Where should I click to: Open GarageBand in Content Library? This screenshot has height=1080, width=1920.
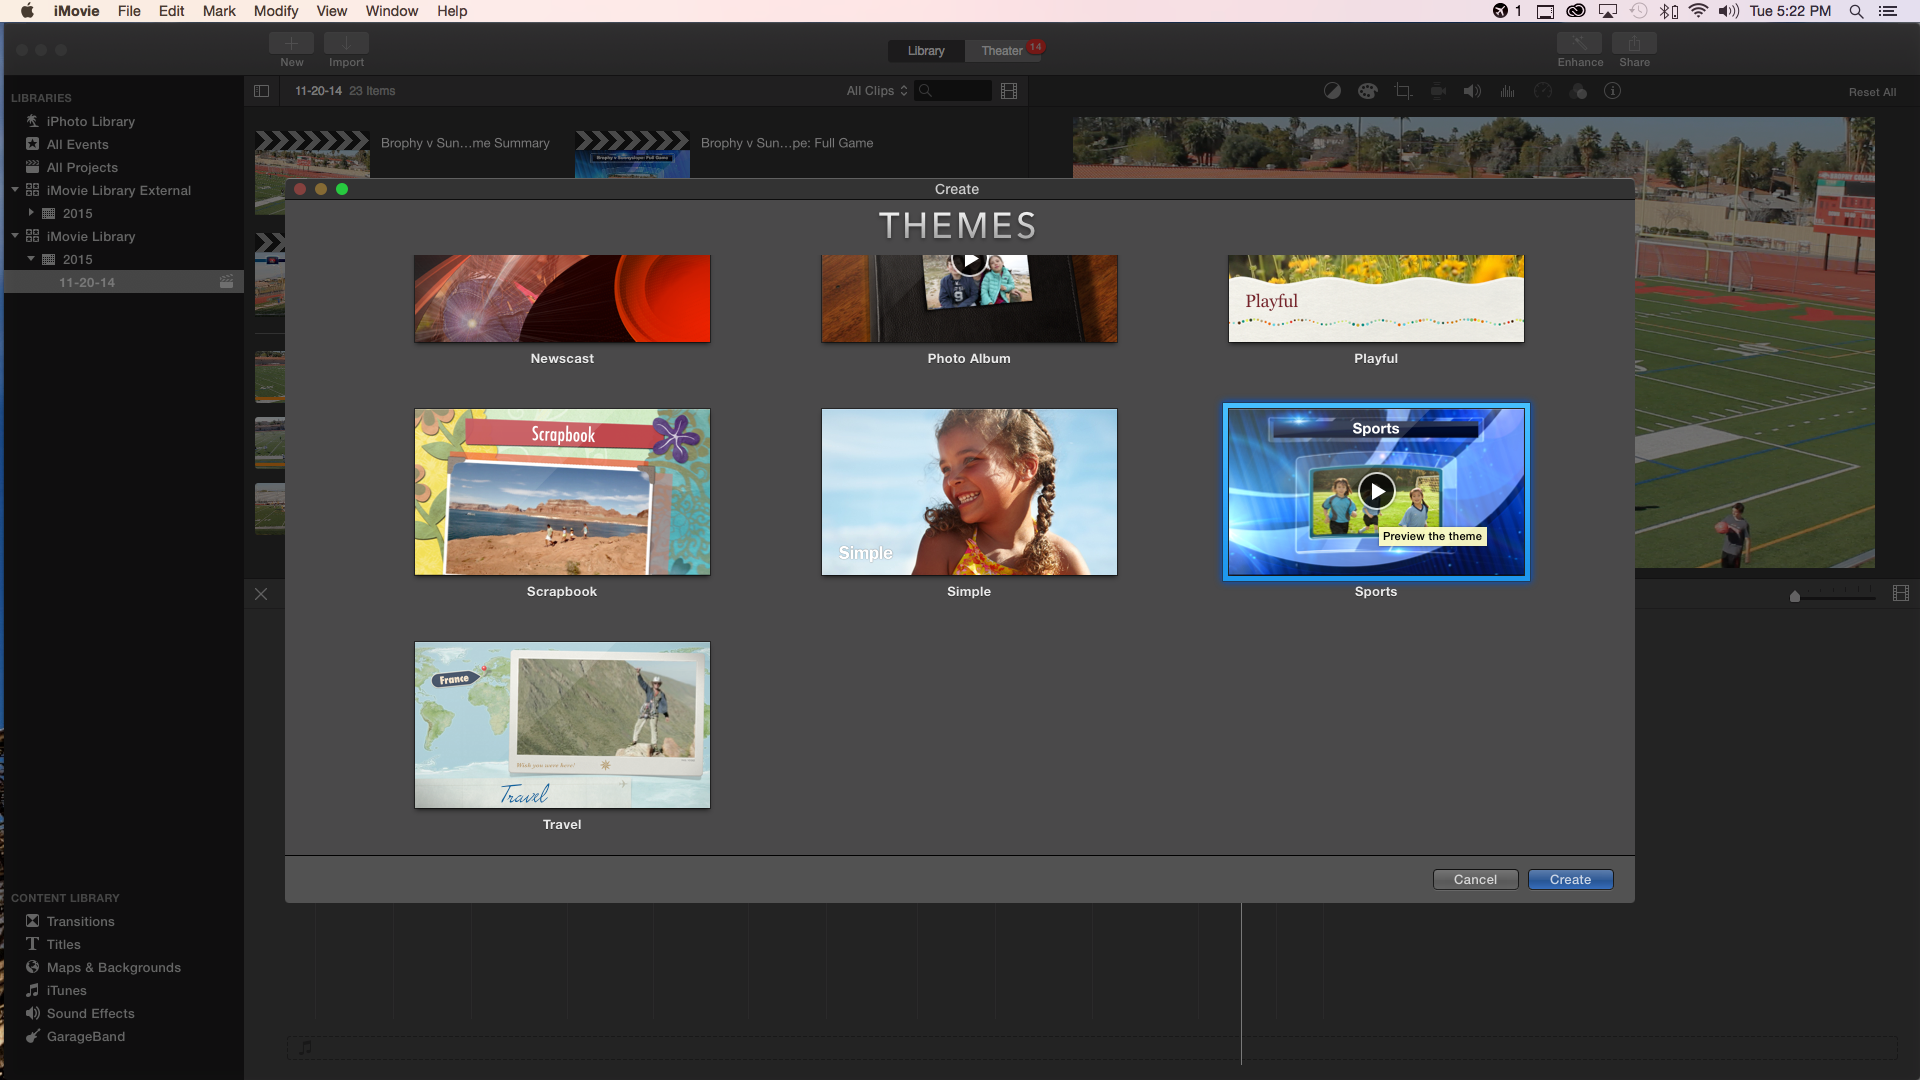click(85, 1036)
